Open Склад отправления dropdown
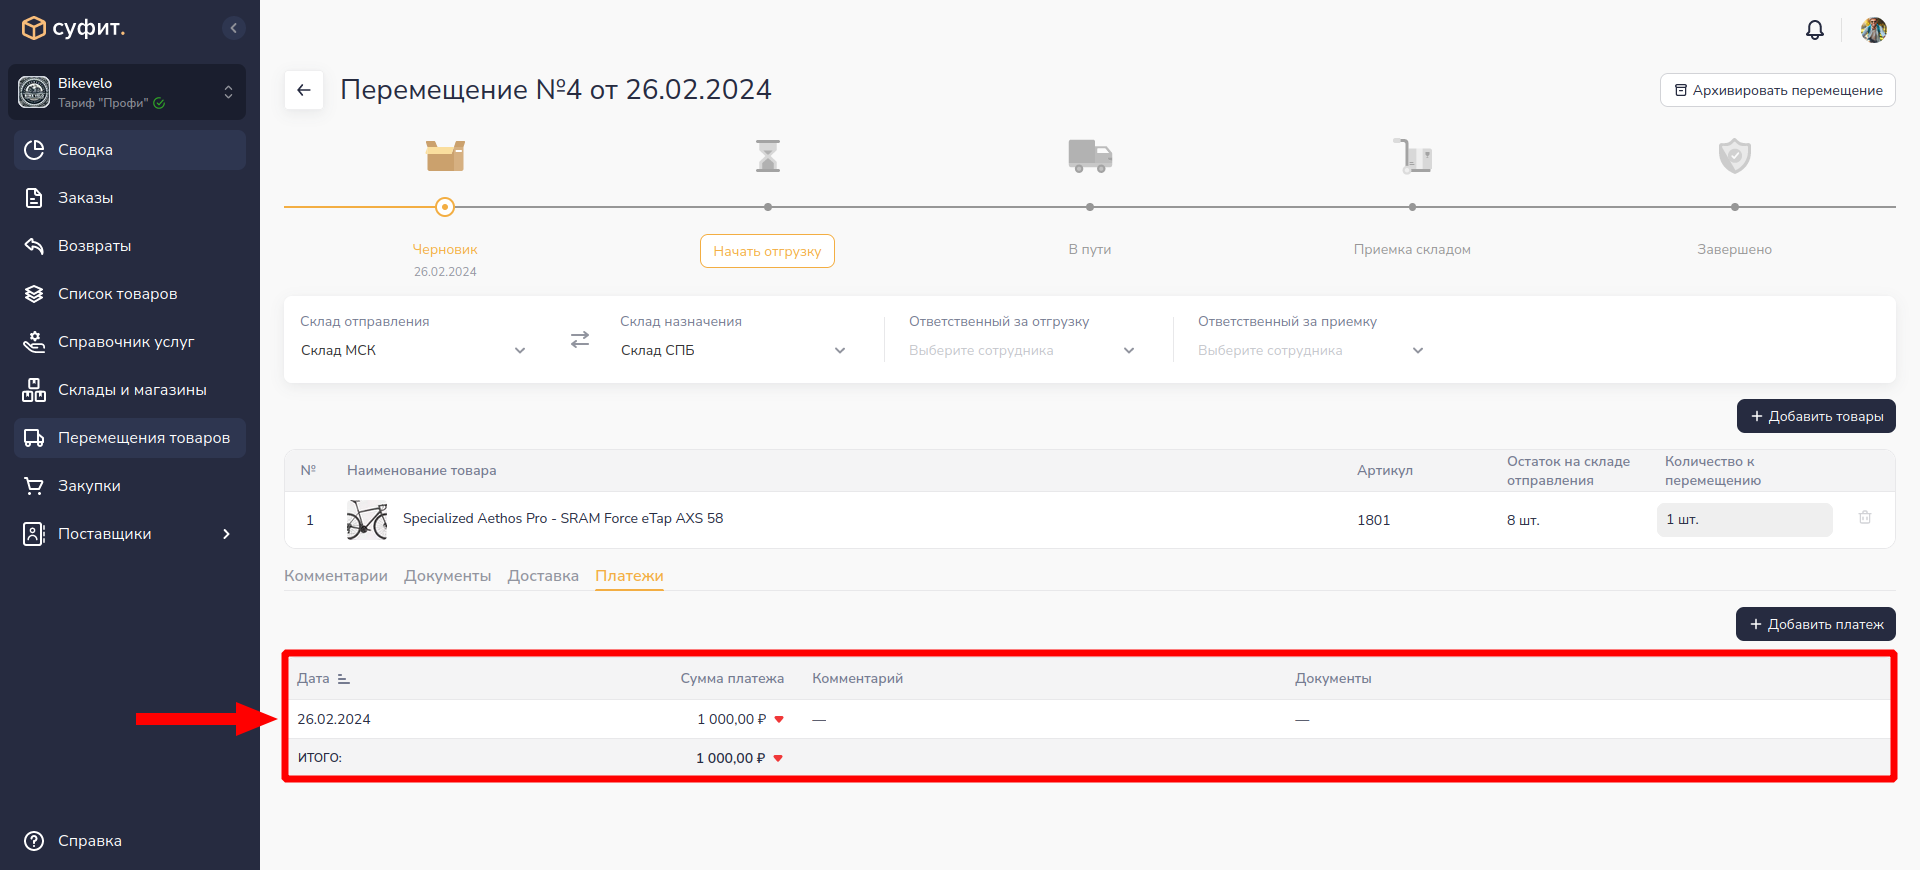Viewport: 1920px width, 870px height. tap(413, 351)
